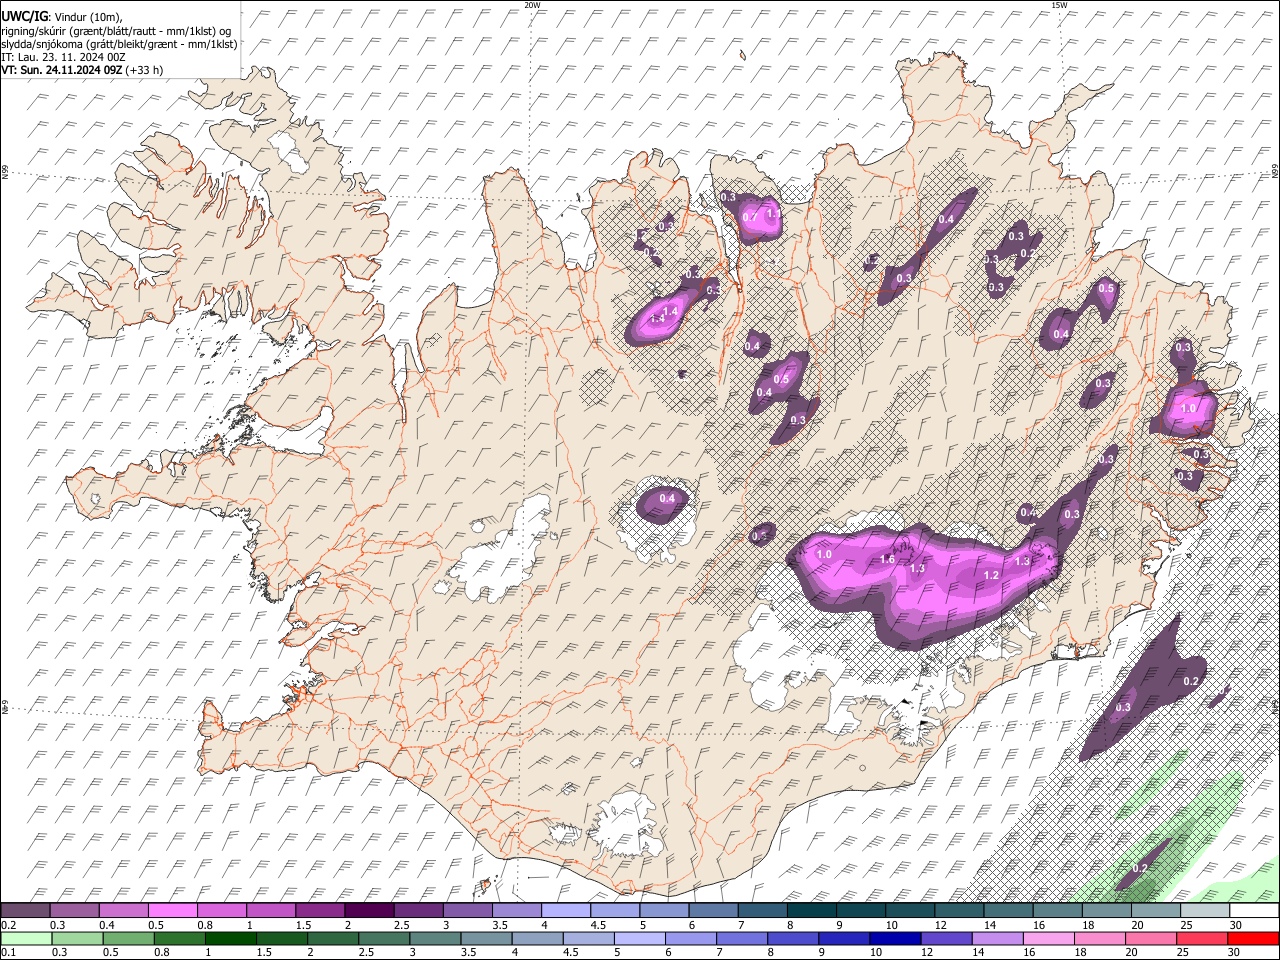
Task: Click the 'UWC/IG' title text
Action: click(x=24, y=16)
